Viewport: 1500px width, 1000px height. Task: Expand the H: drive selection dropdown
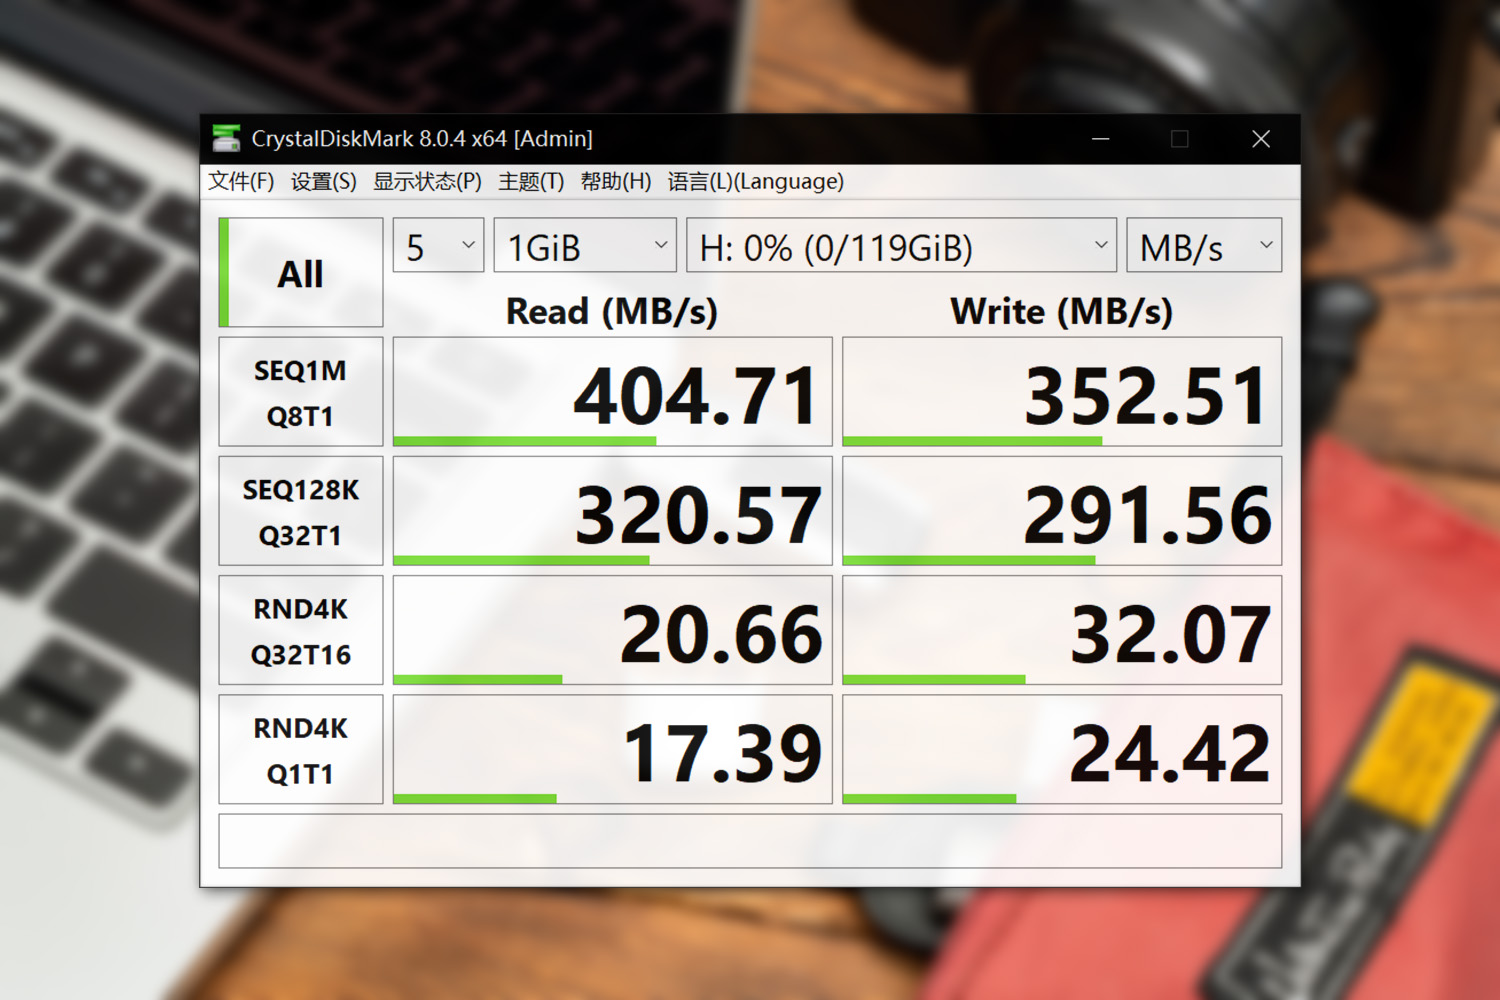point(901,245)
